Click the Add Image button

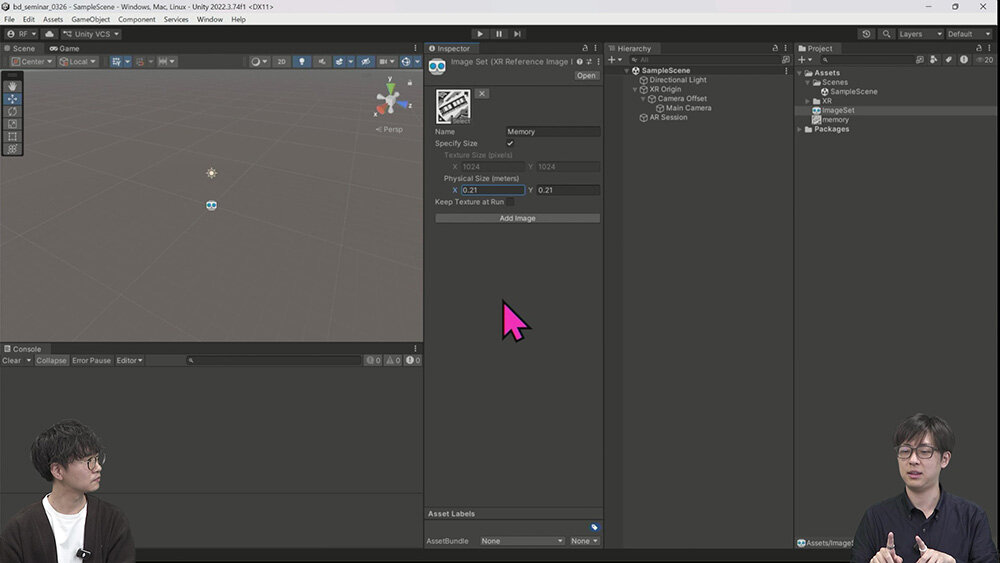coord(517,218)
